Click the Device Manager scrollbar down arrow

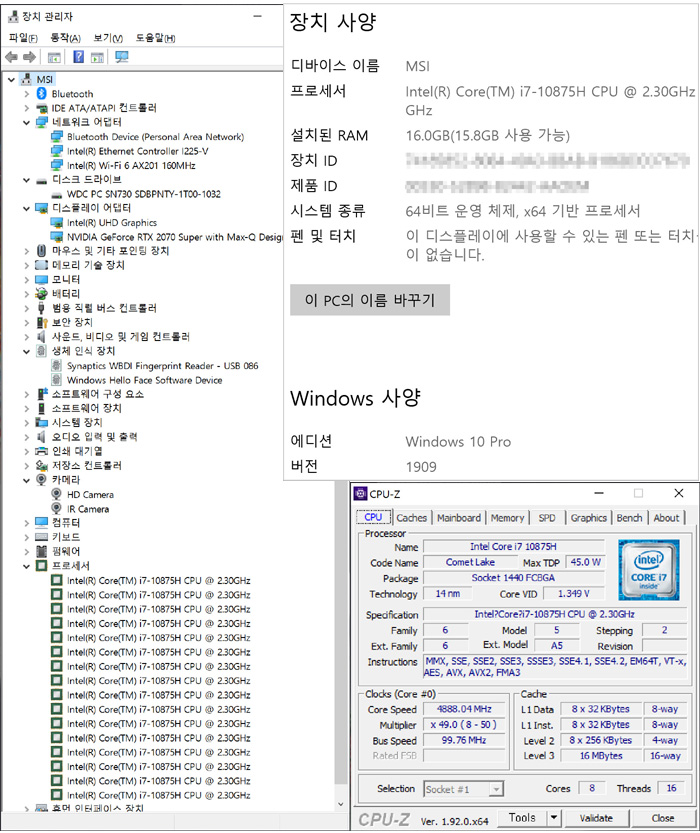[340, 804]
